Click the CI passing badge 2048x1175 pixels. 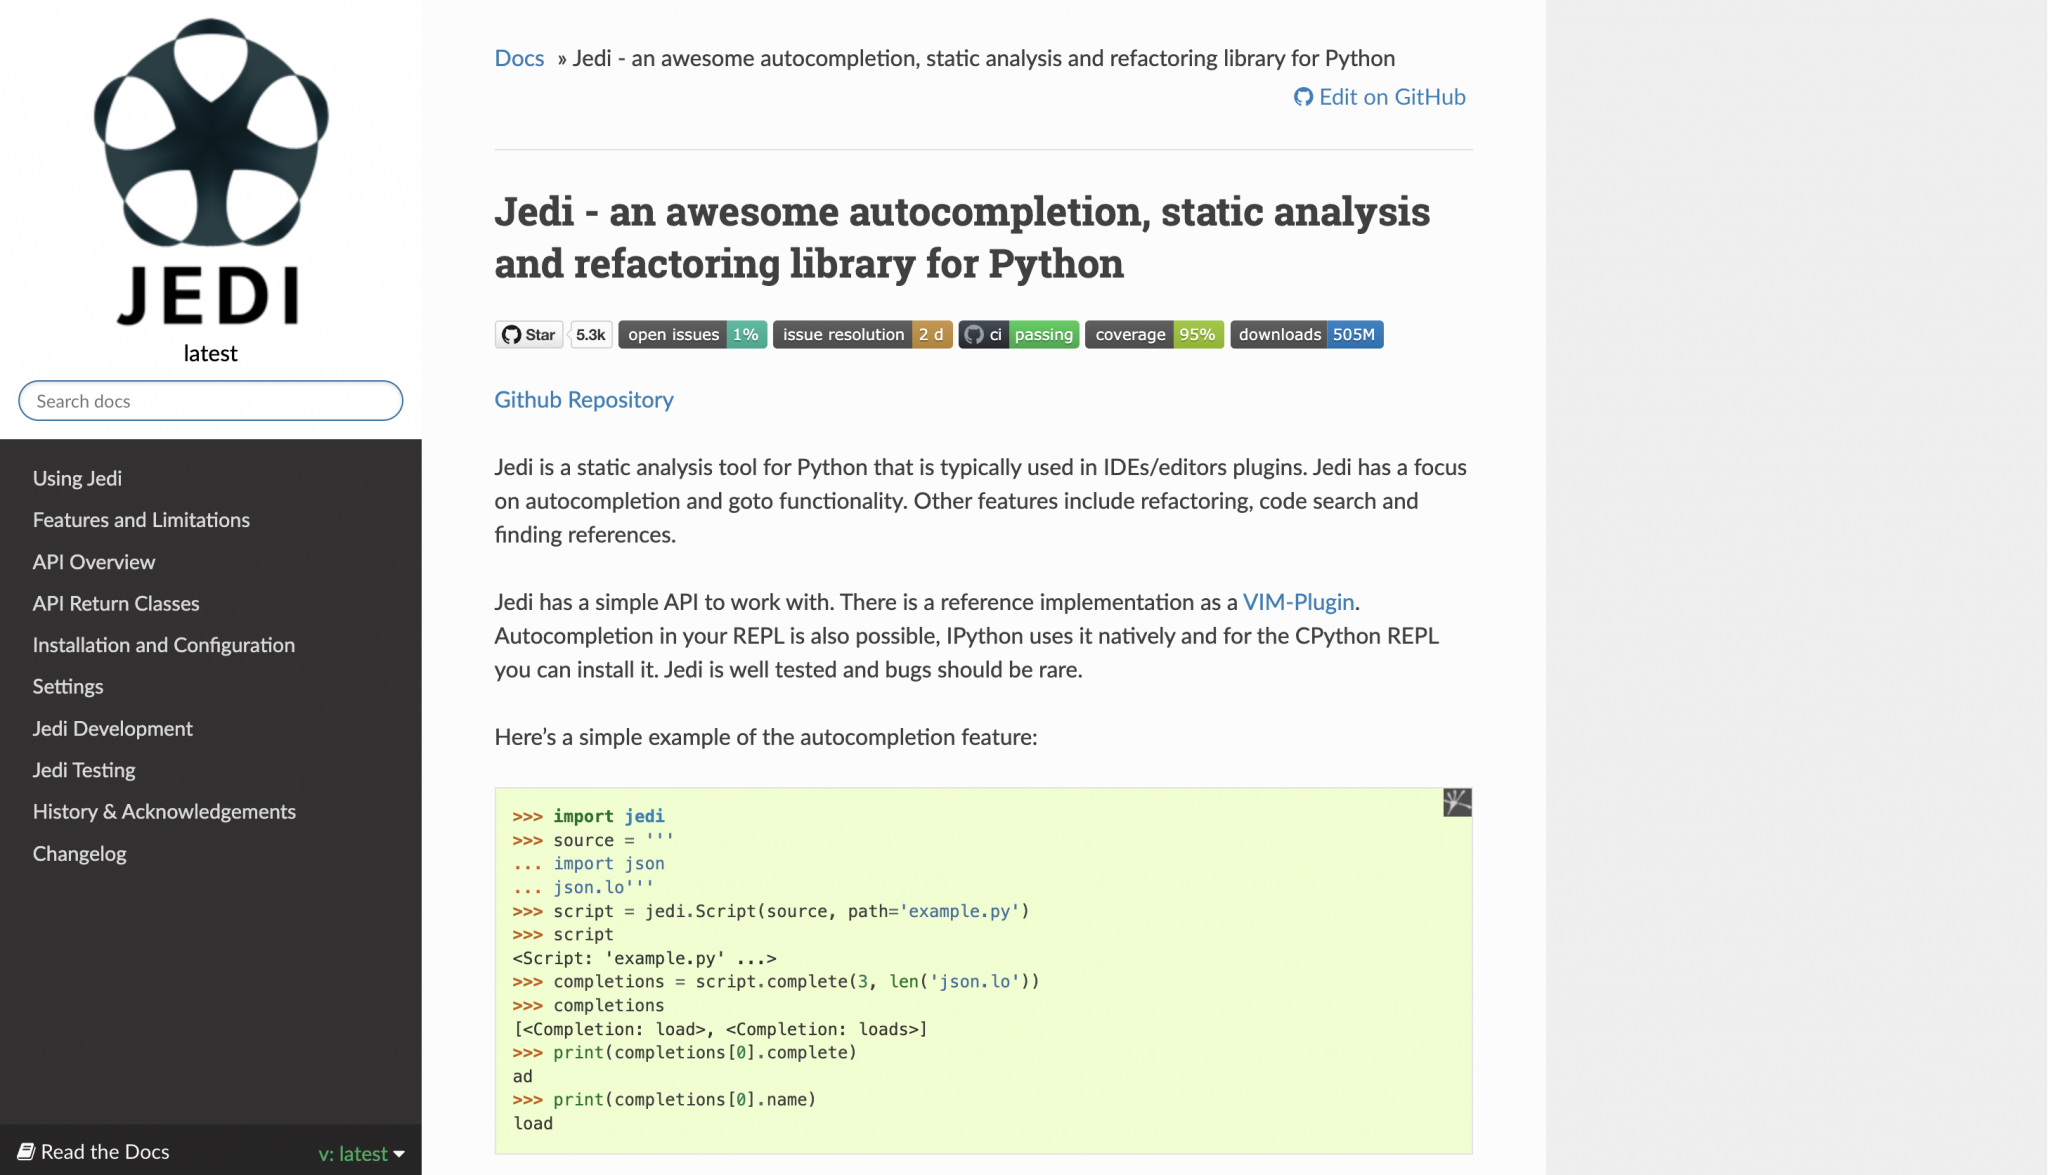click(1018, 335)
